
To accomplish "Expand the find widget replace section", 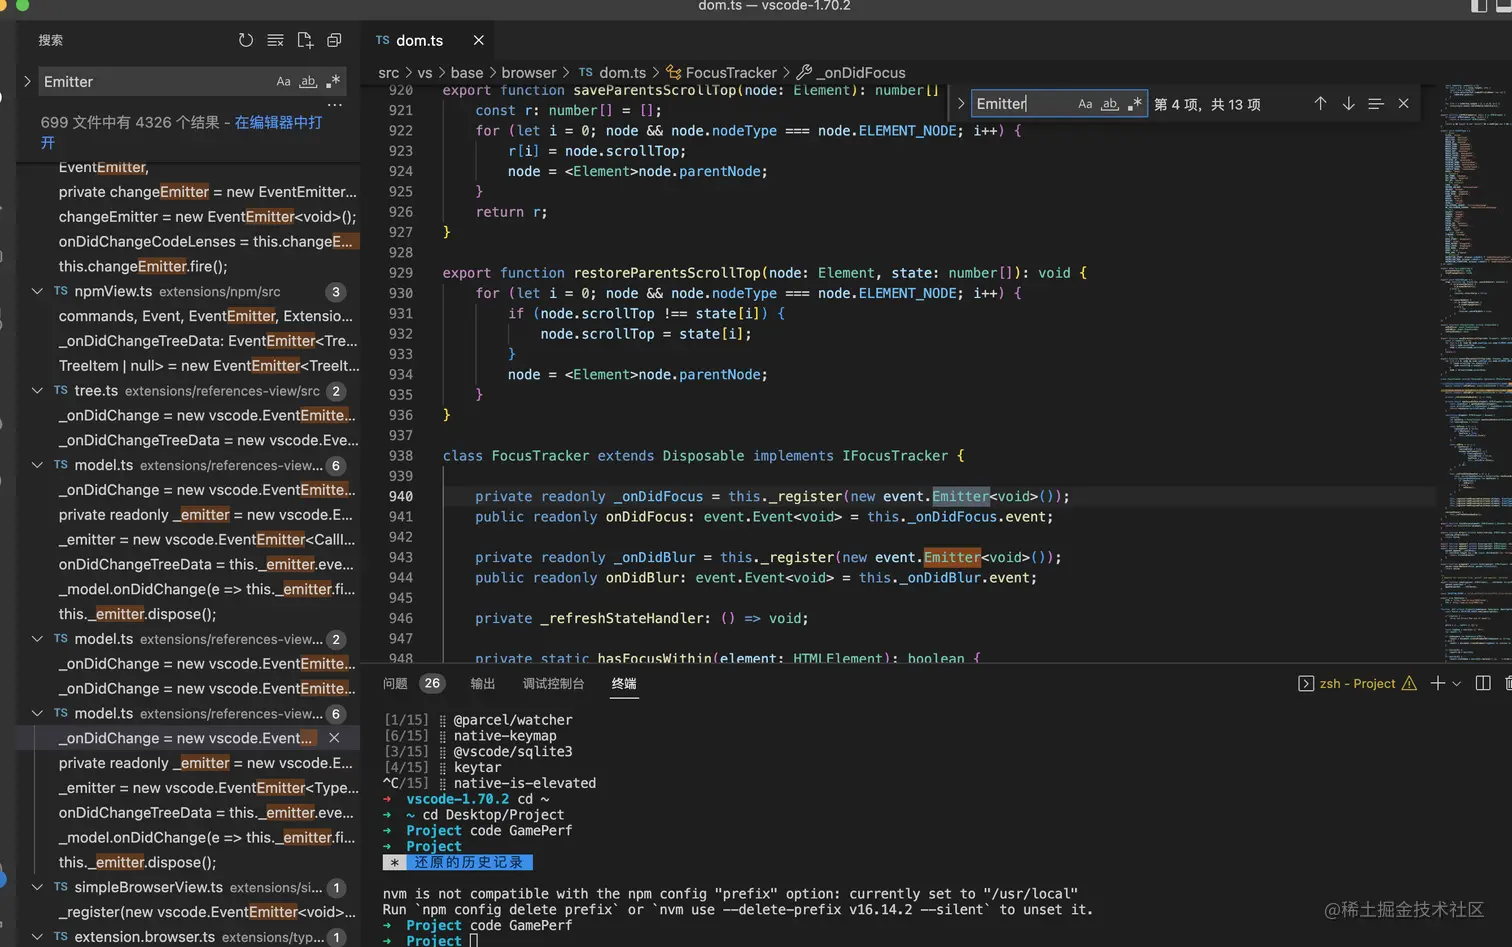I will [x=960, y=103].
